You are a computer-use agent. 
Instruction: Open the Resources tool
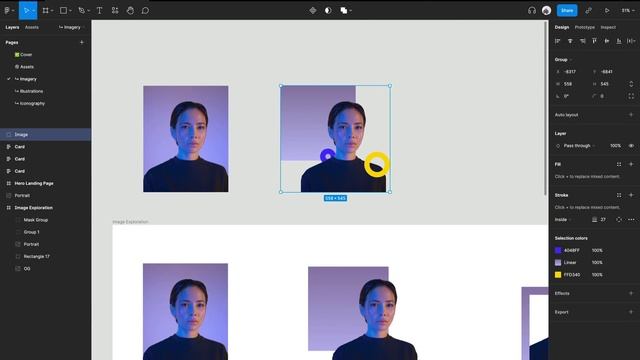pos(115,11)
